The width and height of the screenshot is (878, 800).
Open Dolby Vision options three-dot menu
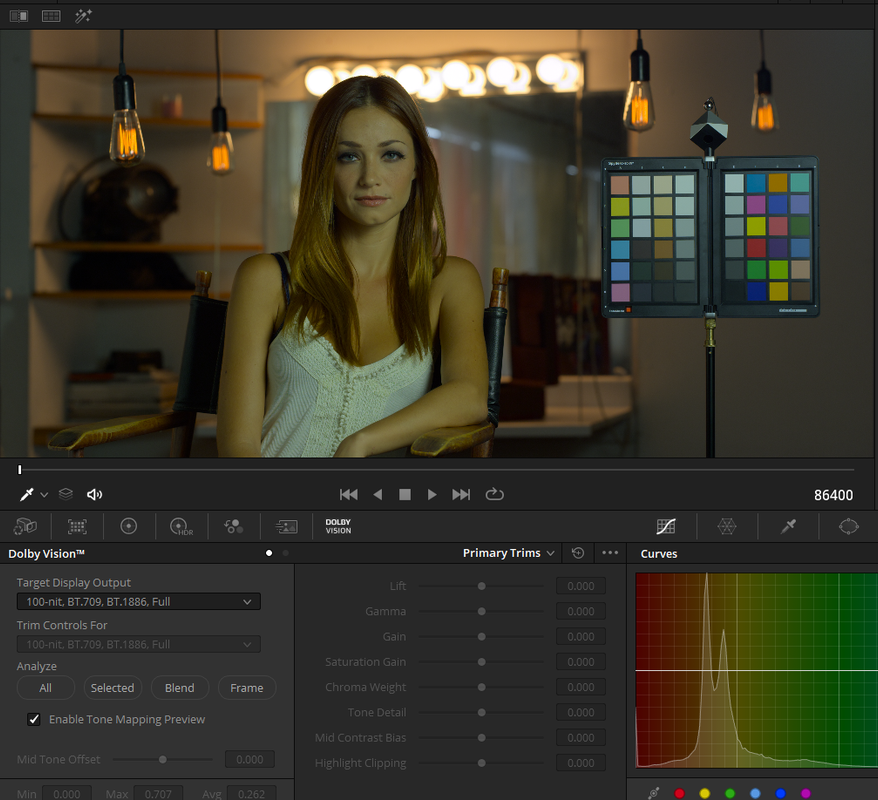coord(610,553)
